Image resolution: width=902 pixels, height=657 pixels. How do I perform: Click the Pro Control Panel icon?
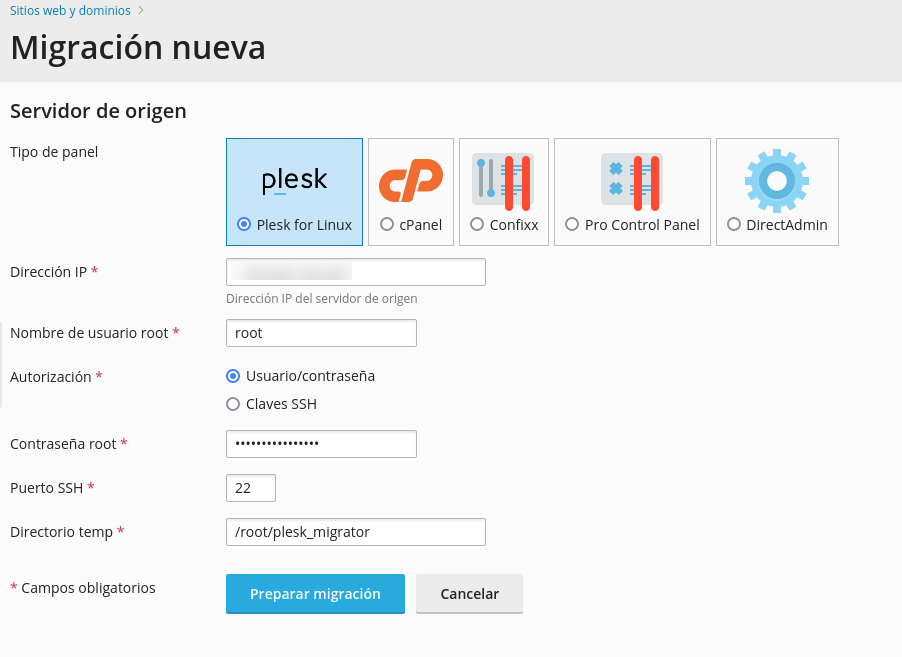coord(632,182)
